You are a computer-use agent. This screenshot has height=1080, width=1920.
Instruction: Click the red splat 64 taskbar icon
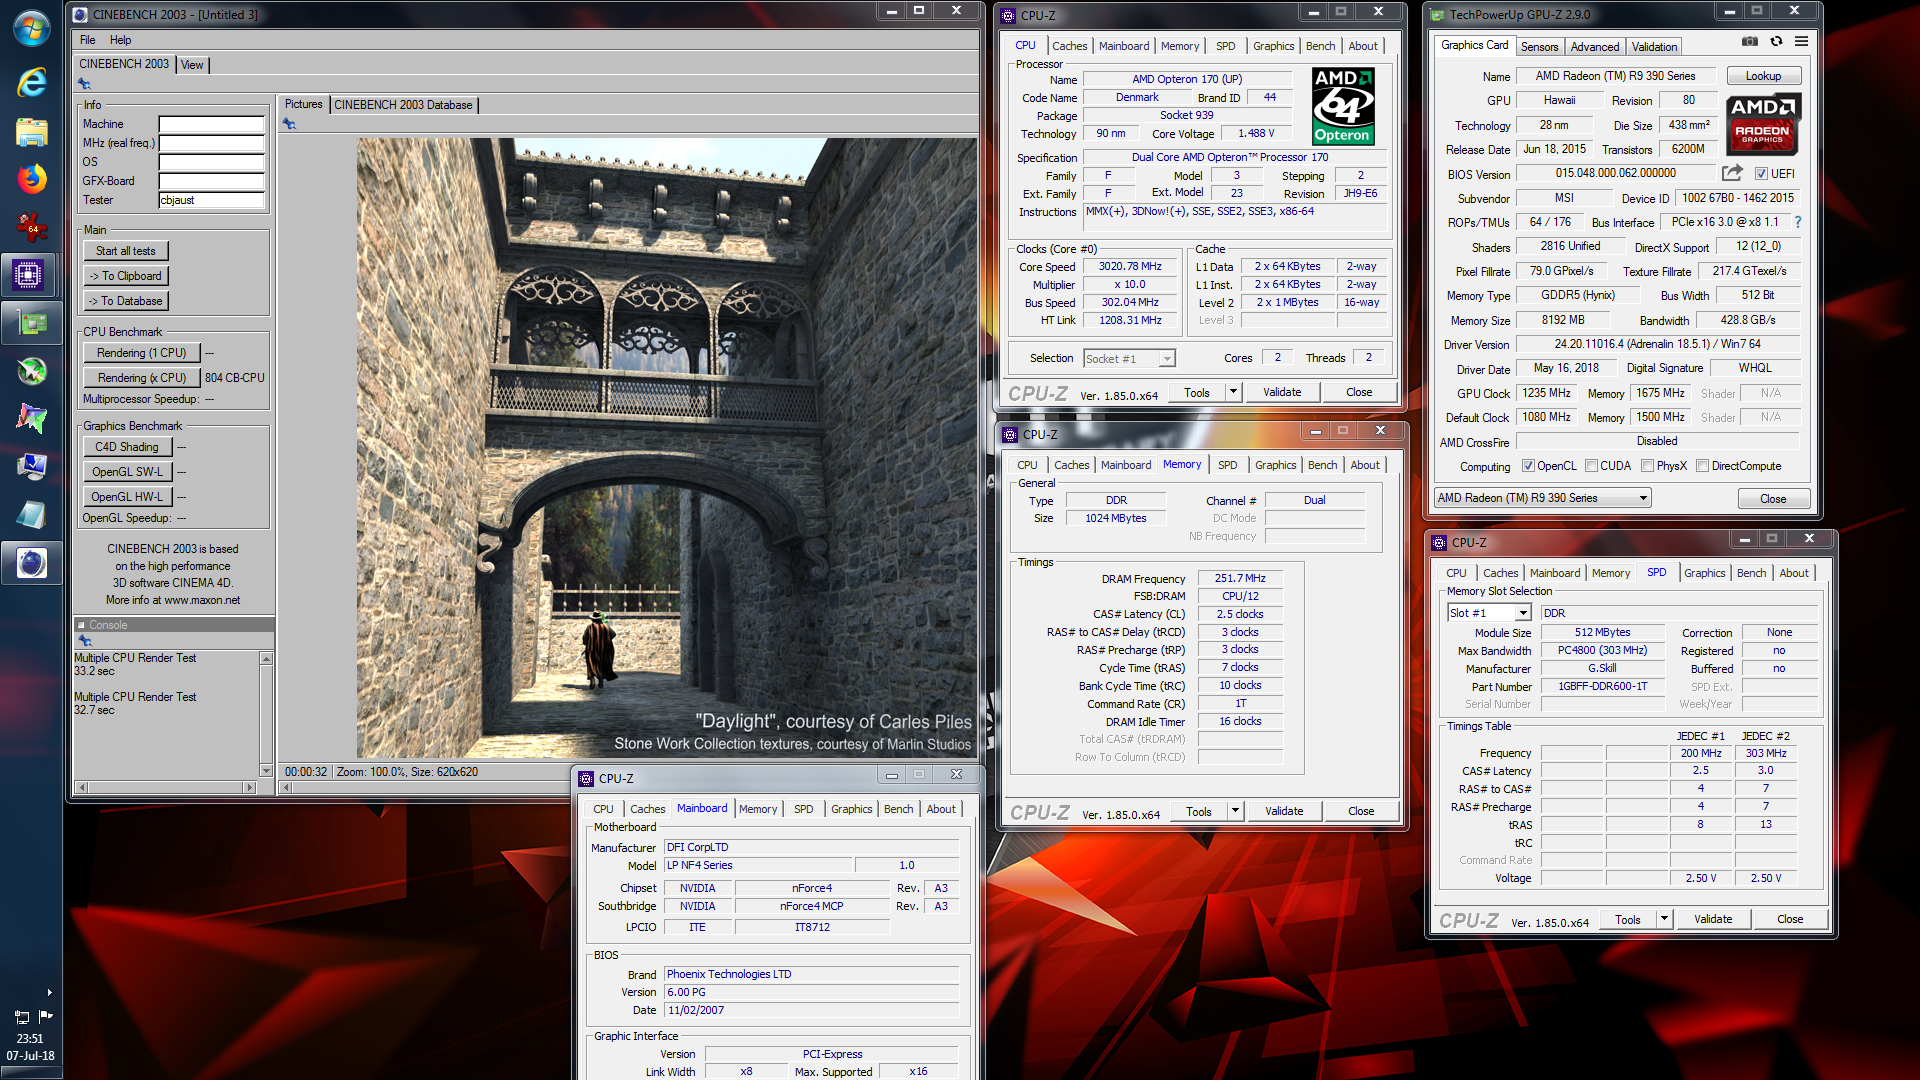click(31, 227)
